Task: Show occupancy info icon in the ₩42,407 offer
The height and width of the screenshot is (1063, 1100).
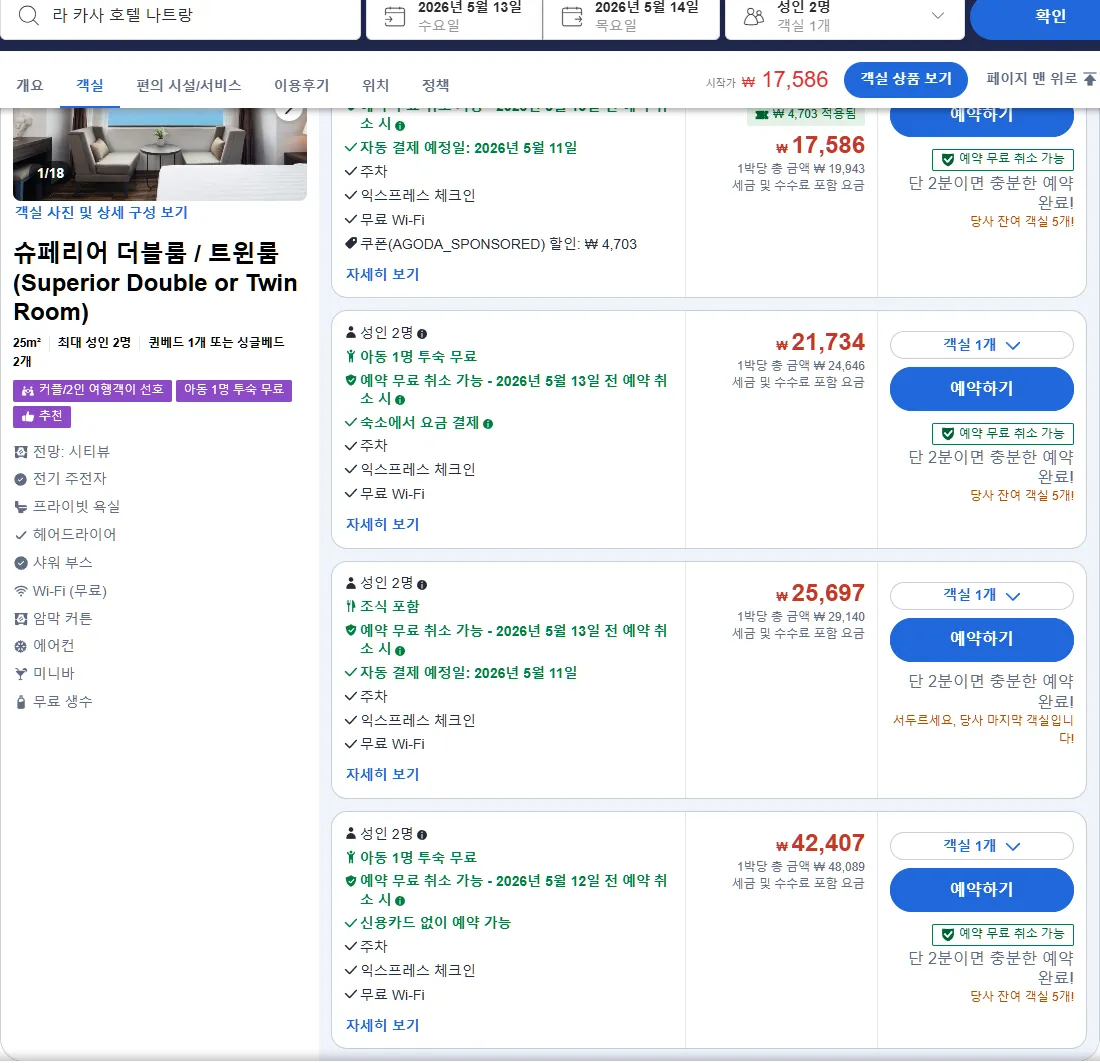Action: pyautogui.click(x=422, y=835)
